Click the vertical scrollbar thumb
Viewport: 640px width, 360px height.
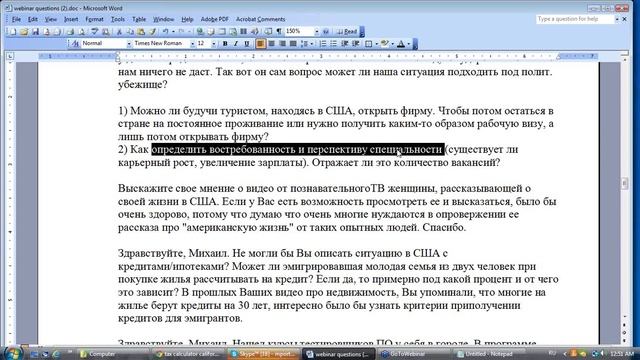(624, 184)
